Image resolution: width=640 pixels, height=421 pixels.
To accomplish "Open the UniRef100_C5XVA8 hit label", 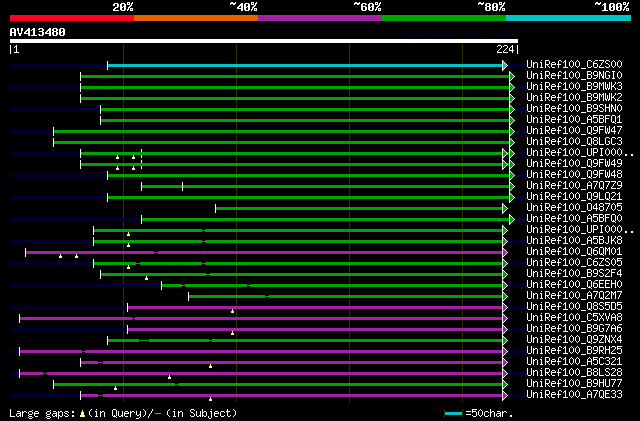I will tap(574, 318).
